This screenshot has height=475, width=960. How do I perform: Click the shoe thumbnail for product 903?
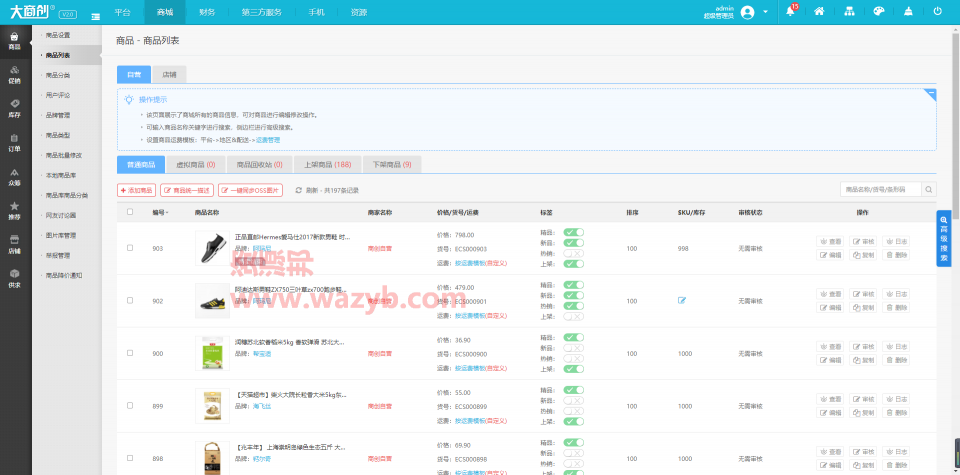(x=212, y=248)
